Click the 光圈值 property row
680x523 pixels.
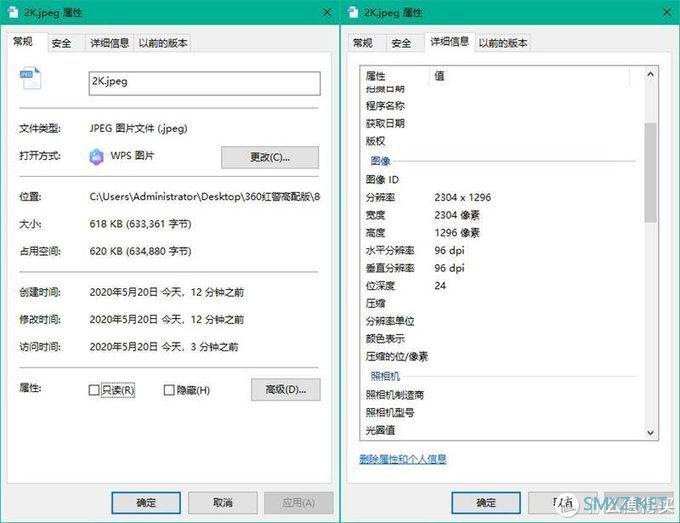[x=502, y=430]
